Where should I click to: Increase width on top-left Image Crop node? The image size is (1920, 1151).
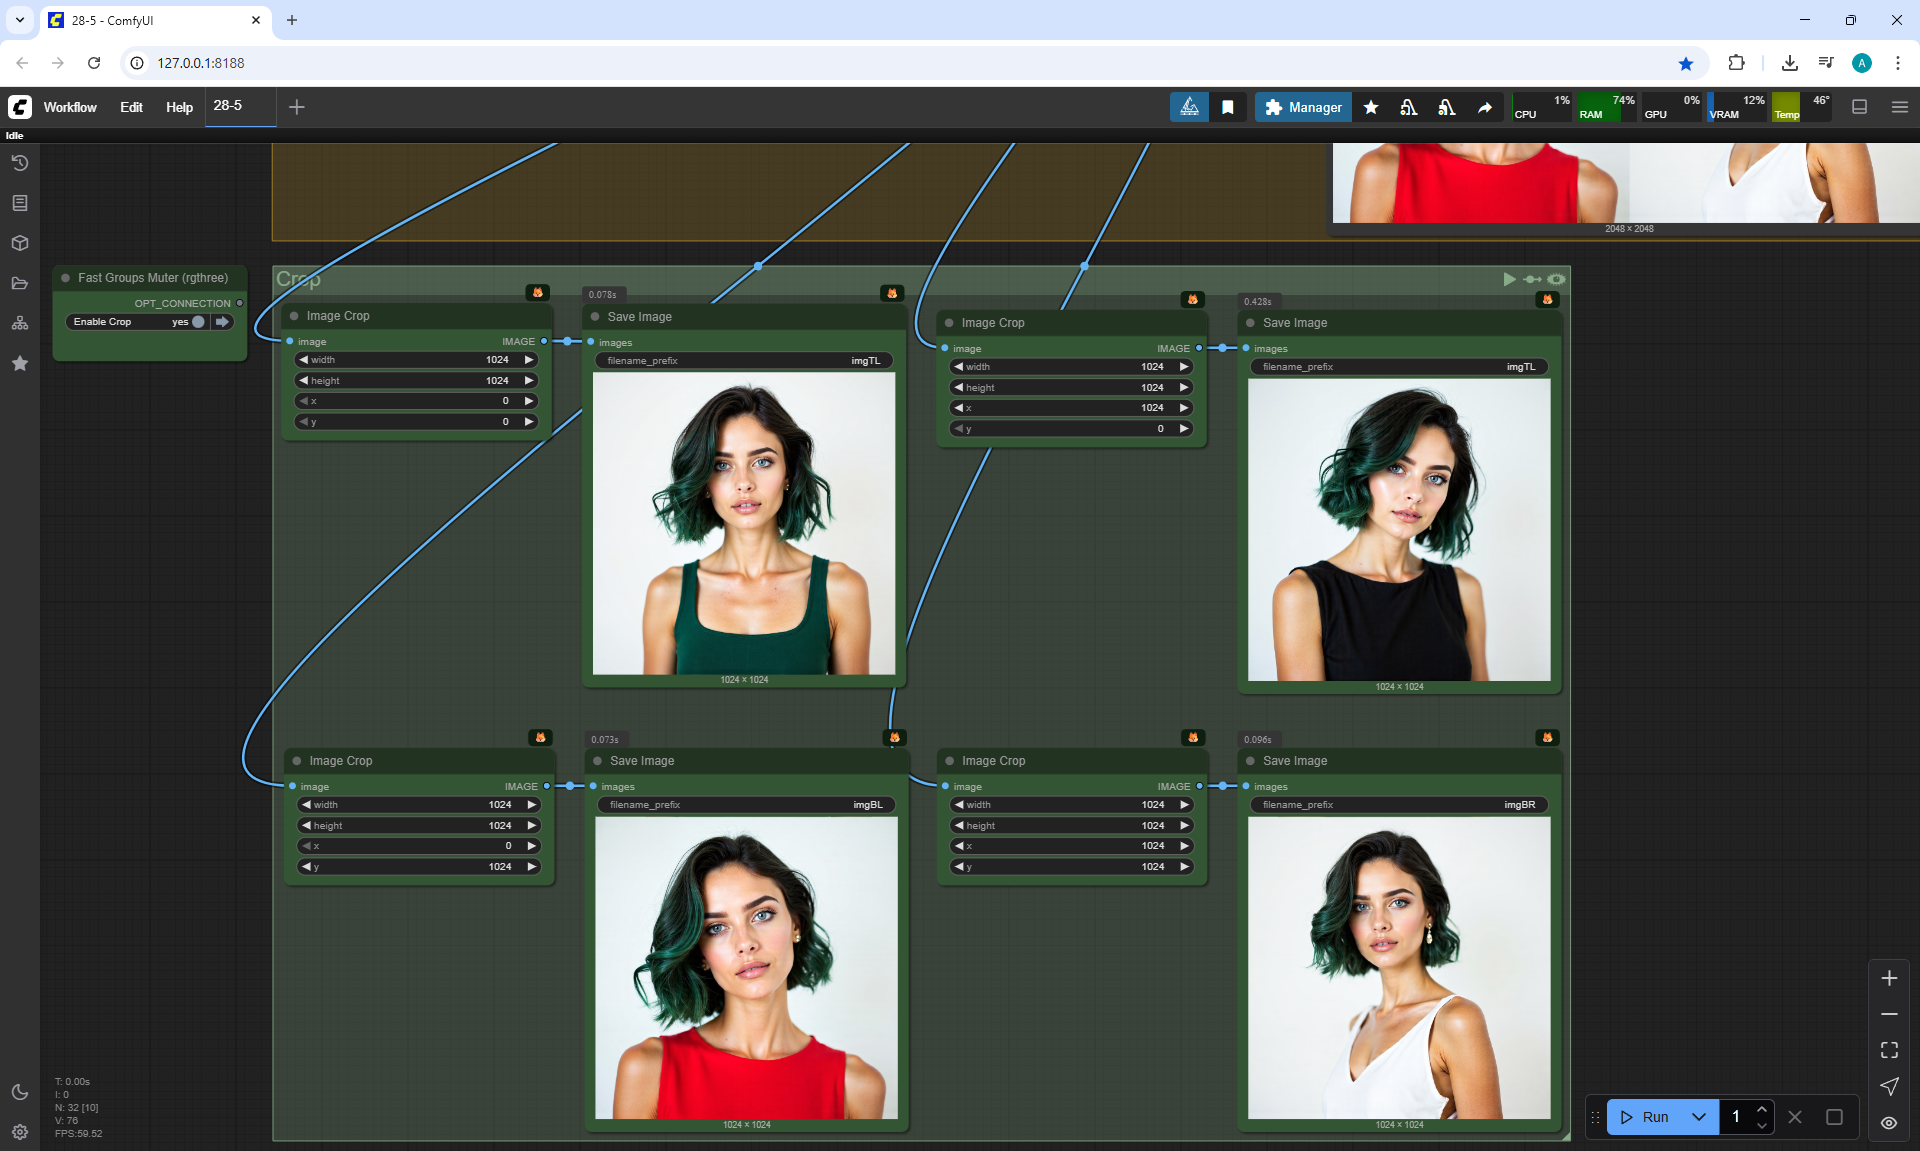pos(529,360)
